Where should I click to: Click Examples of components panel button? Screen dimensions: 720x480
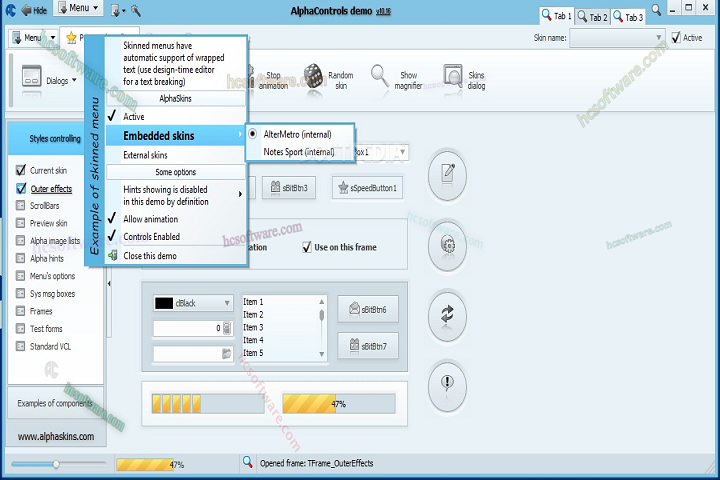tap(56, 403)
